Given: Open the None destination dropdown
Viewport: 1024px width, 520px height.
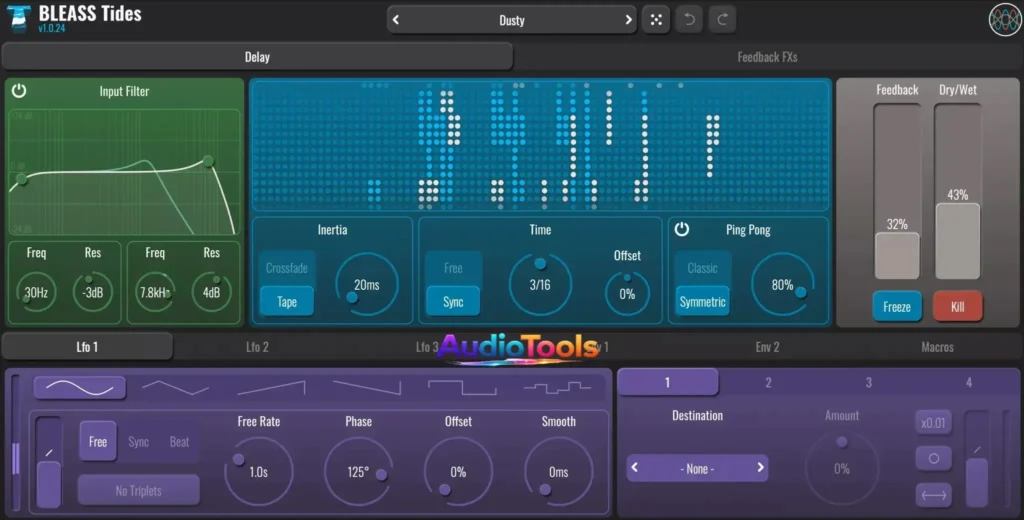Looking at the screenshot, I should coord(697,468).
